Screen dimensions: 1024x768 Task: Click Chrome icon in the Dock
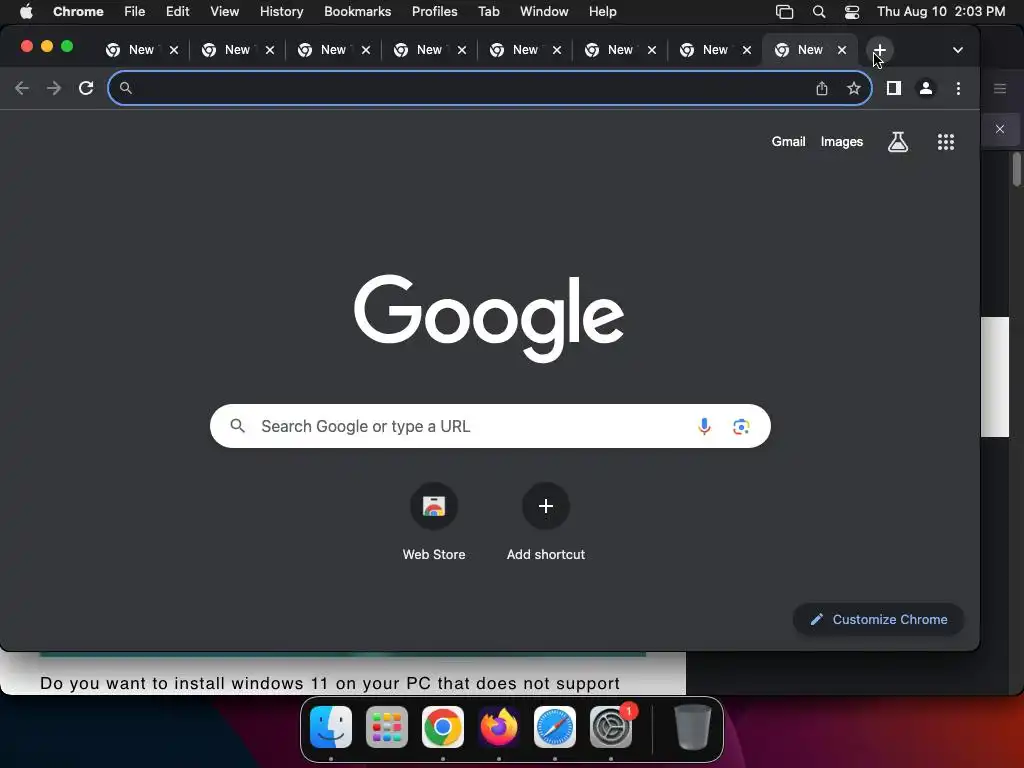[443, 727]
